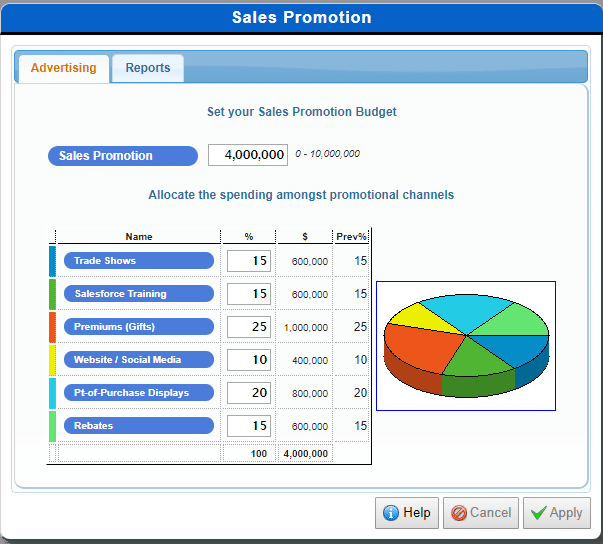Click the Sales Promotion label button

(x=123, y=156)
